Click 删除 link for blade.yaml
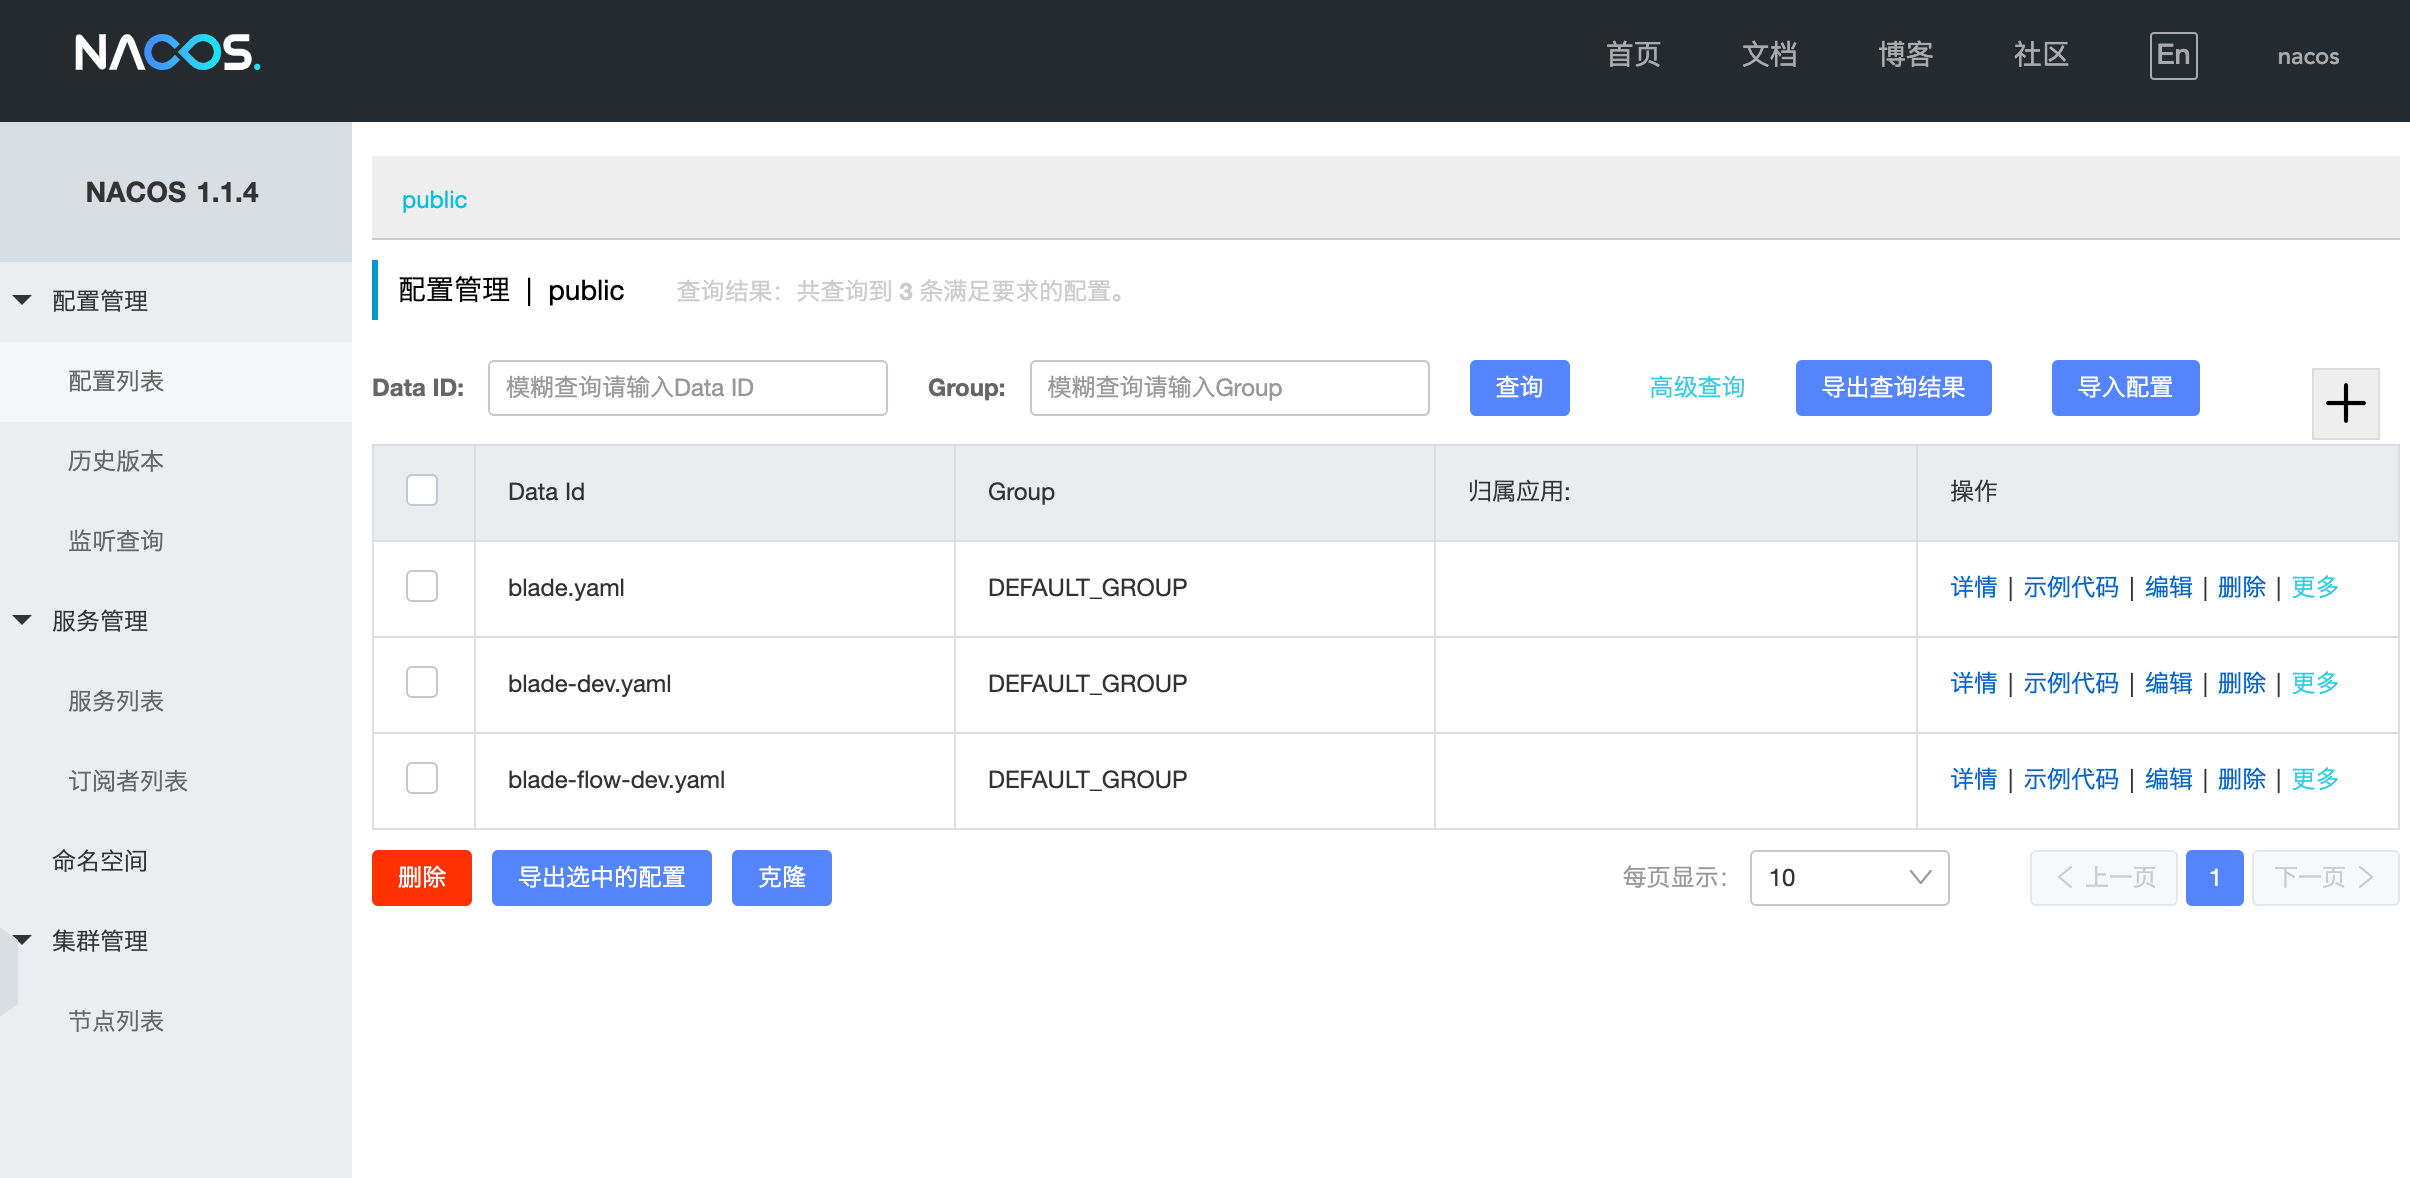This screenshot has width=2410, height=1178. click(2242, 587)
